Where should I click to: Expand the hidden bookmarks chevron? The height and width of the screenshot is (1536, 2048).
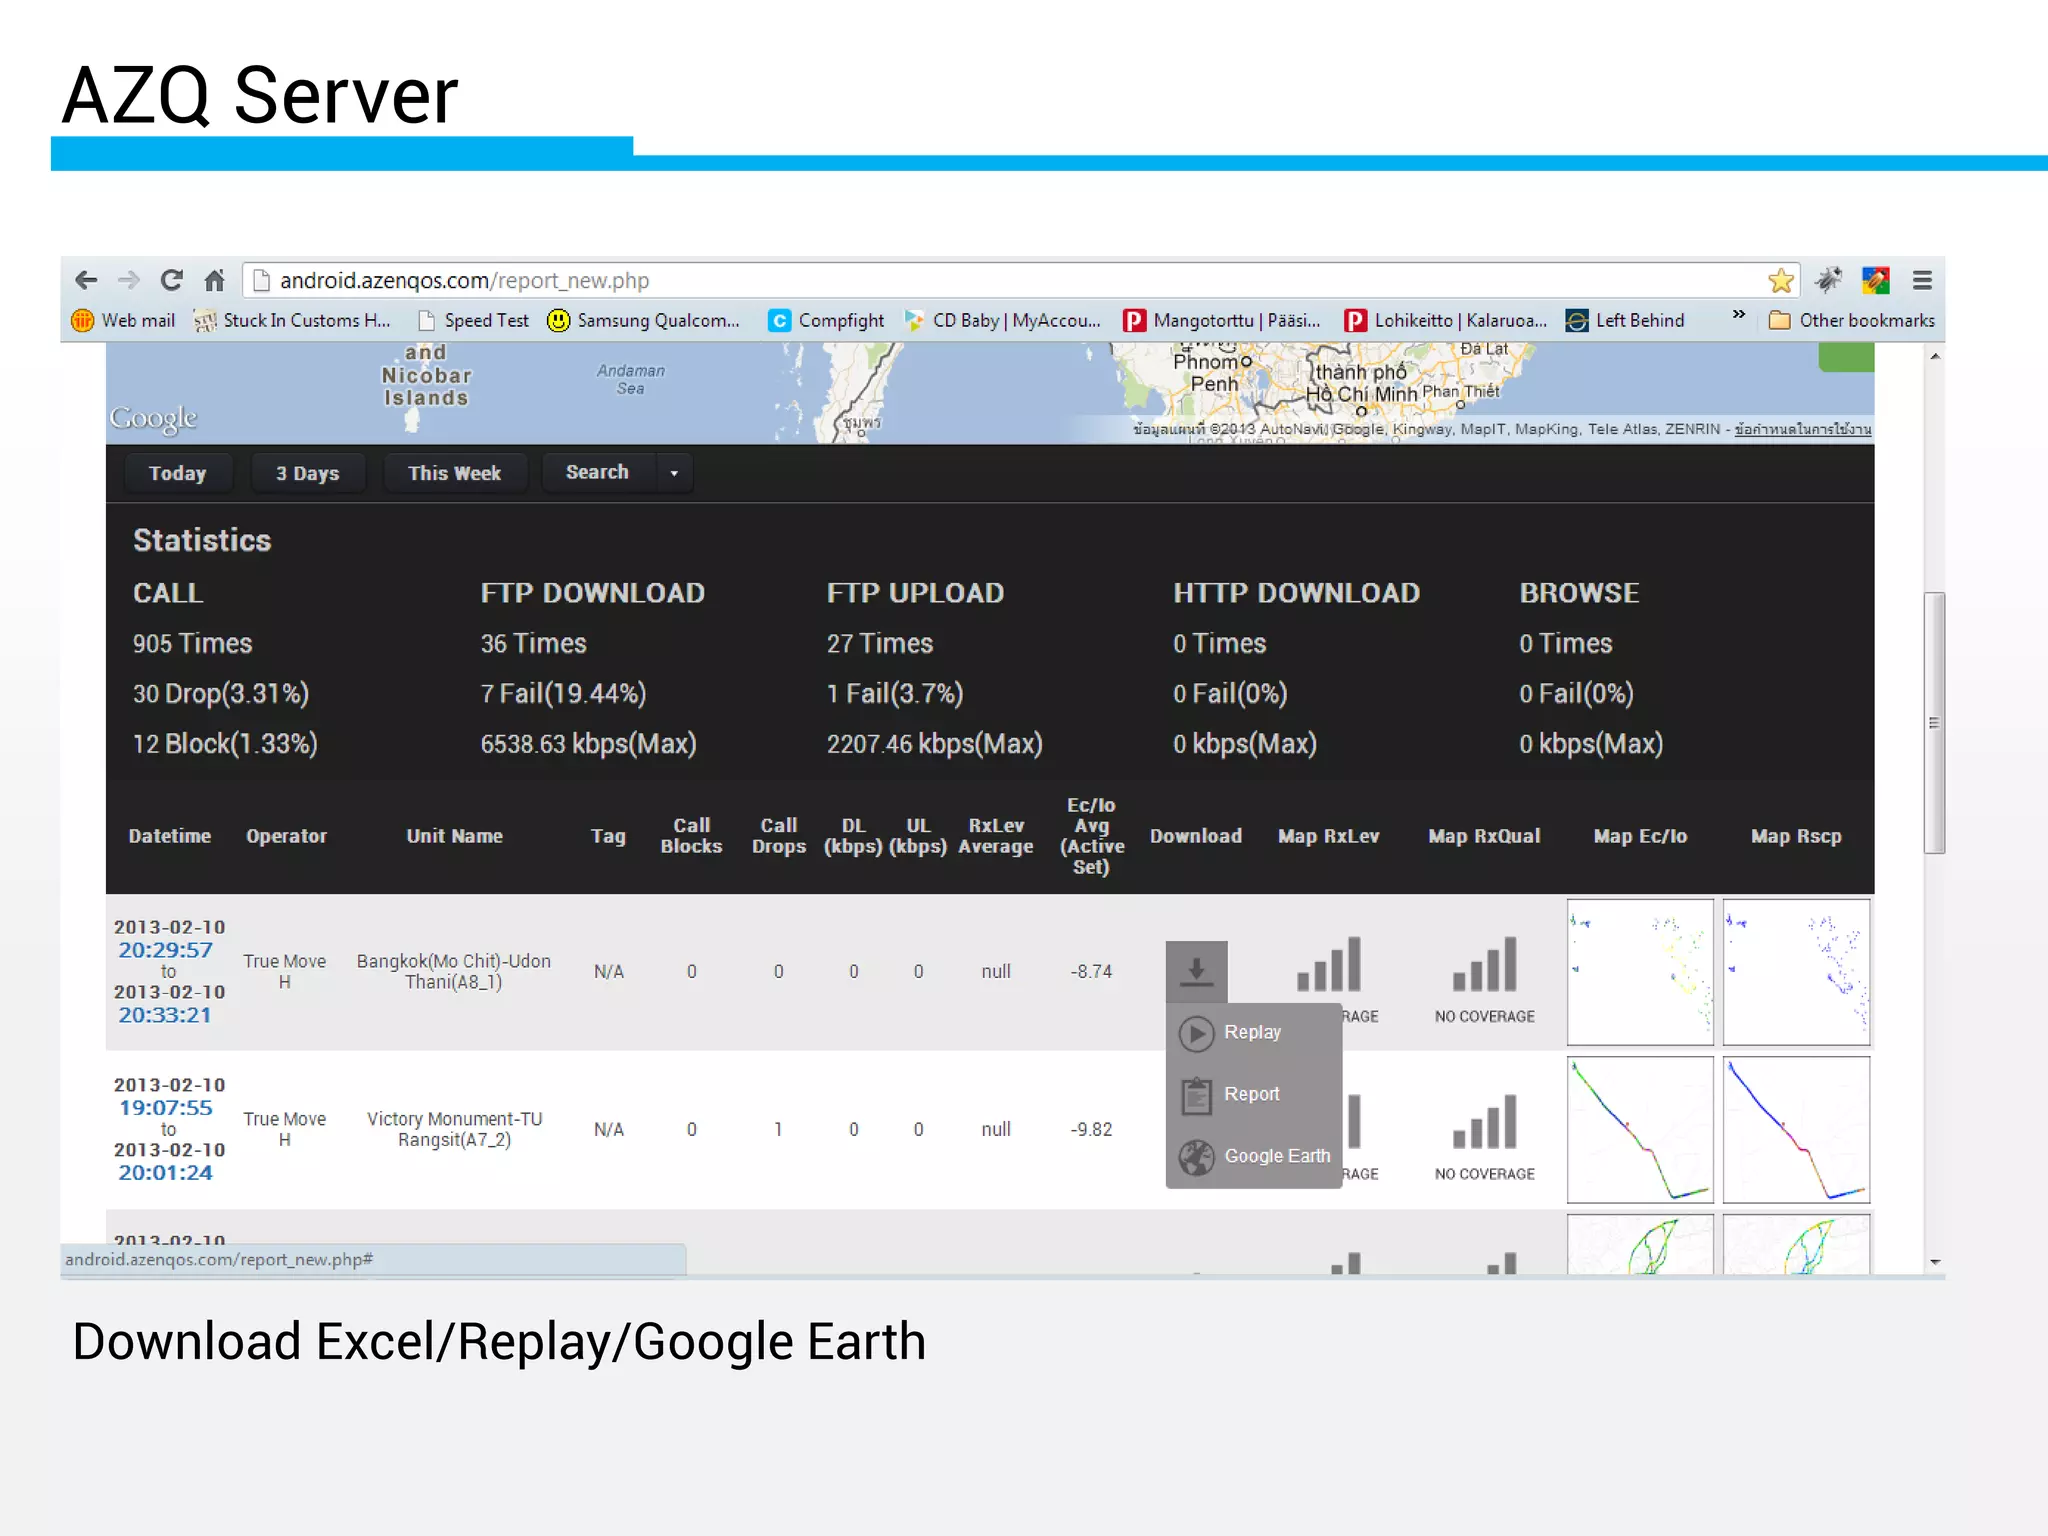tap(1738, 315)
